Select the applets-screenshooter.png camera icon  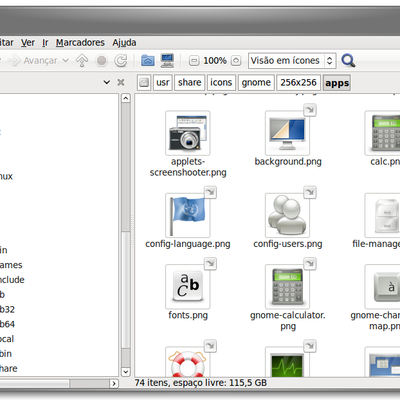[188, 133]
